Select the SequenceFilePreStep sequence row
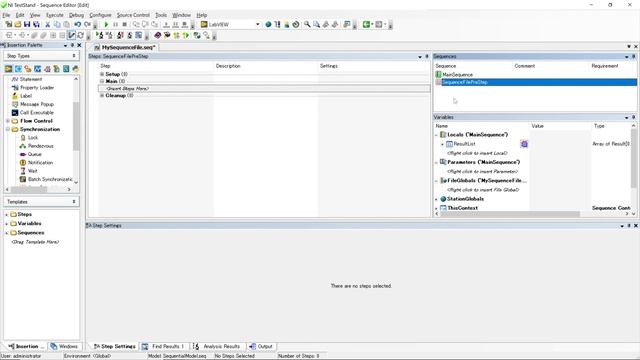The height and width of the screenshot is (360, 640). (x=536, y=82)
